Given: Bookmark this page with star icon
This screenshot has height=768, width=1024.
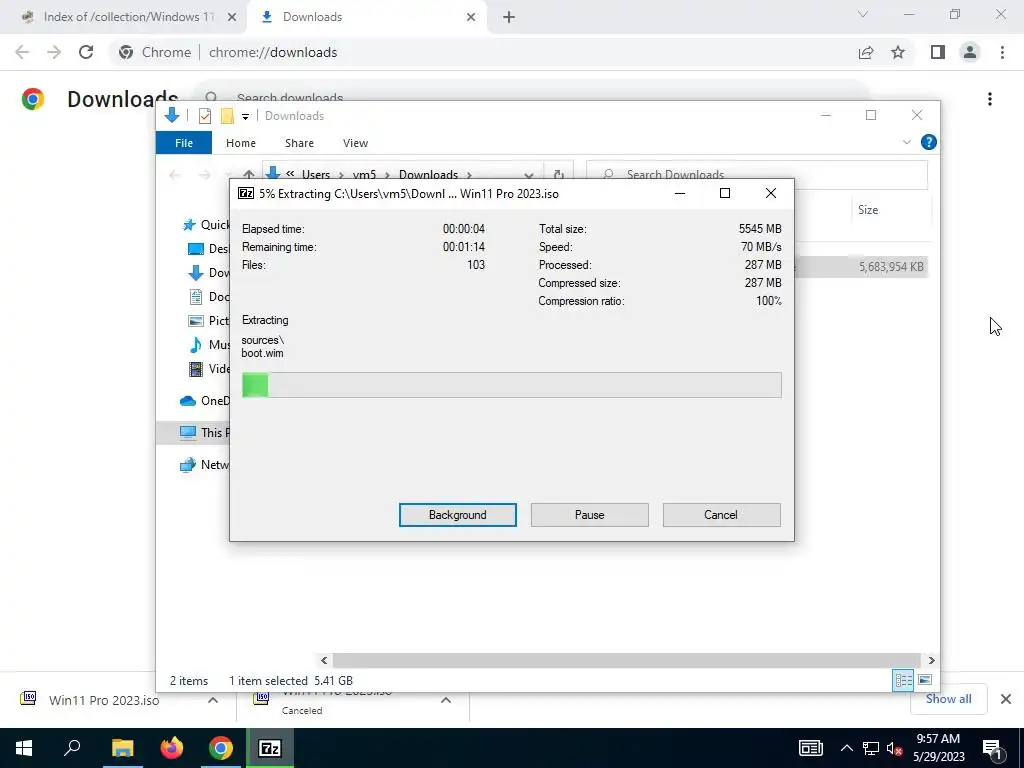Looking at the screenshot, I should pyautogui.click(x=898, y=52).
